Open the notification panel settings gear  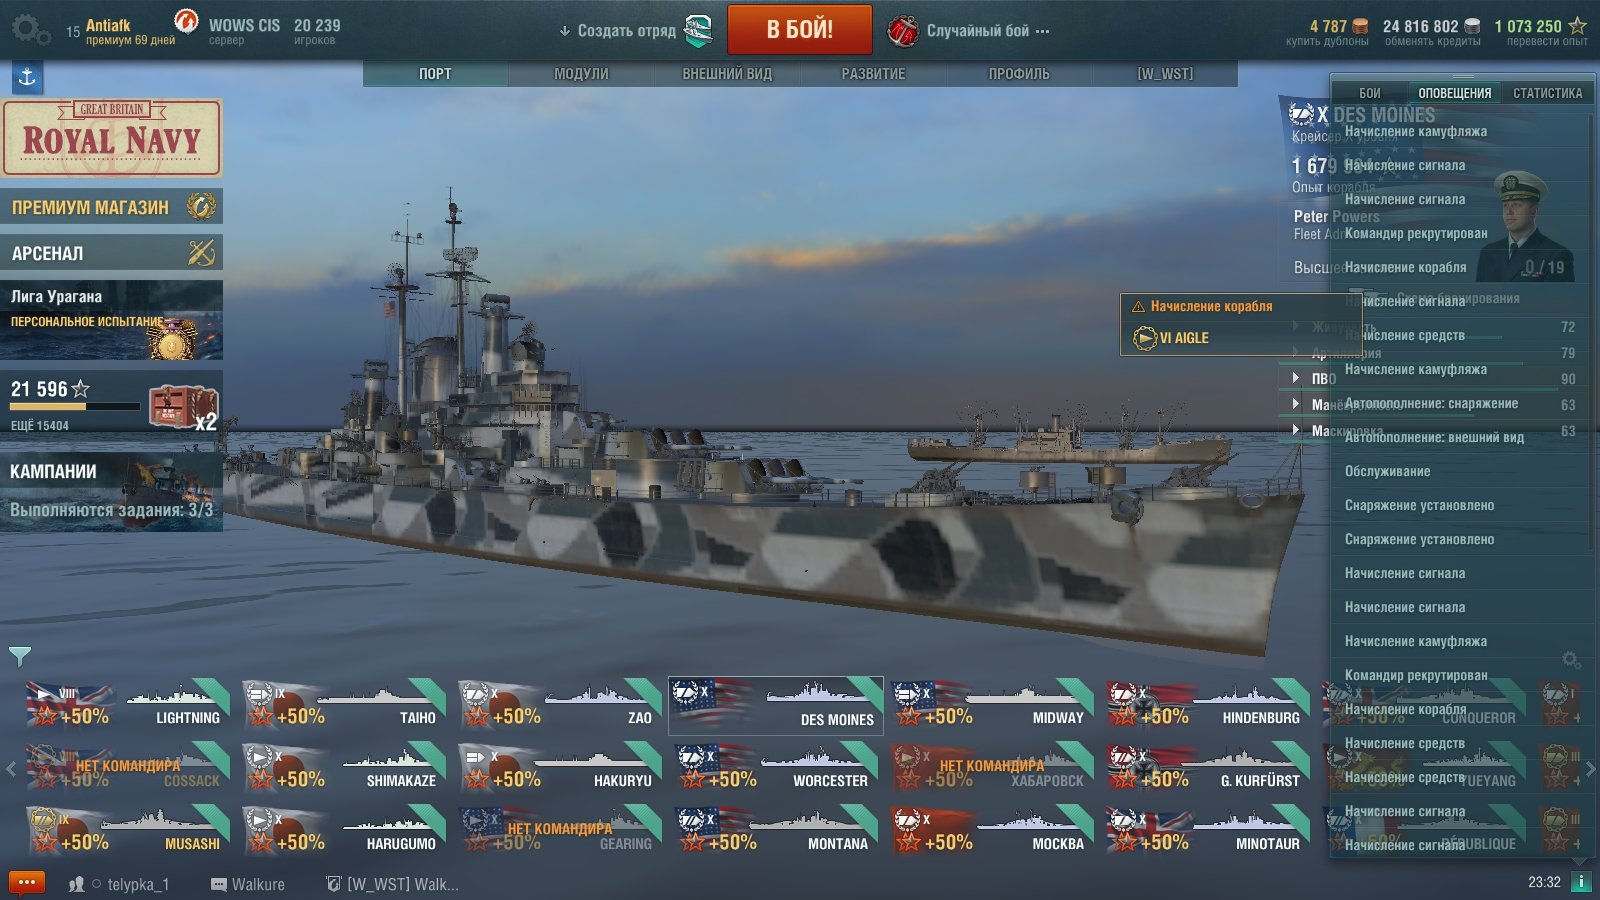[x=1571, y=660]
